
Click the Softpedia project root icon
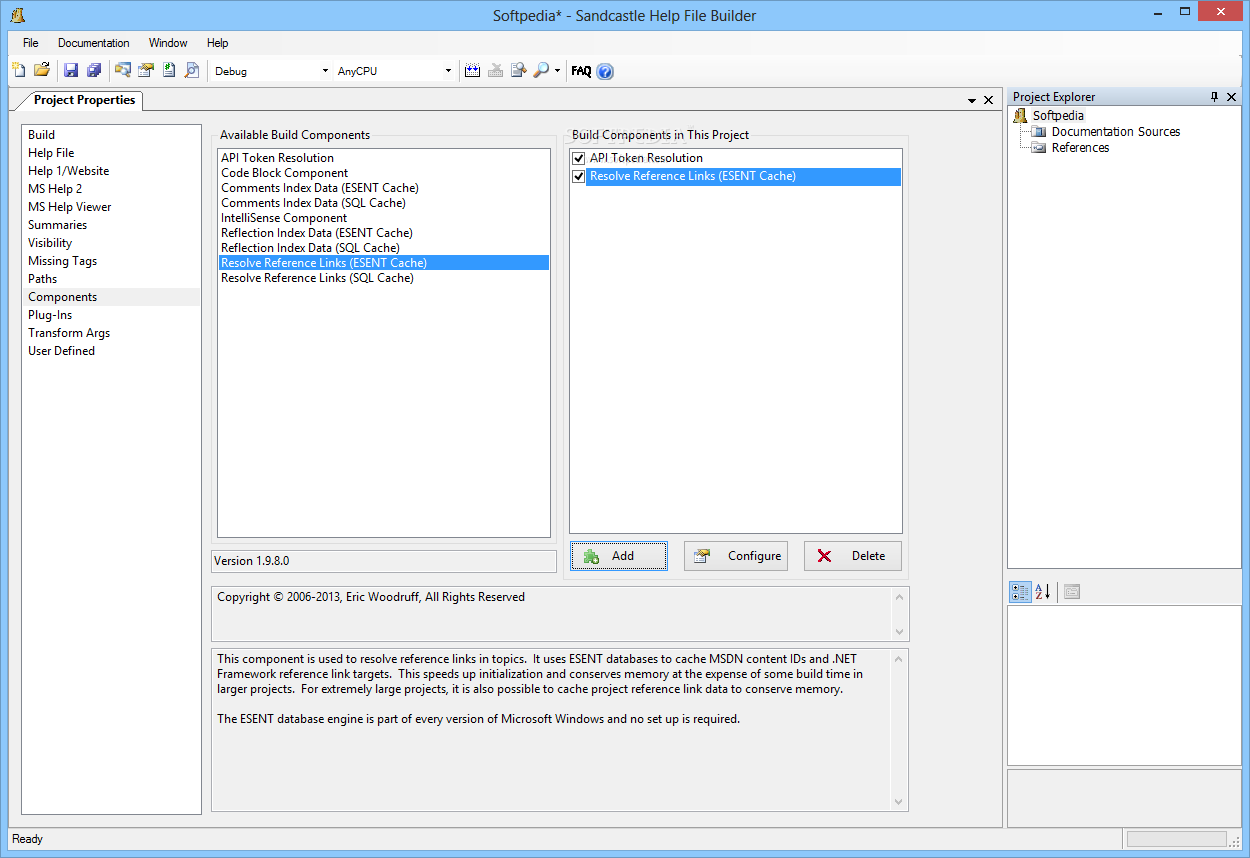pos(1021,116)
